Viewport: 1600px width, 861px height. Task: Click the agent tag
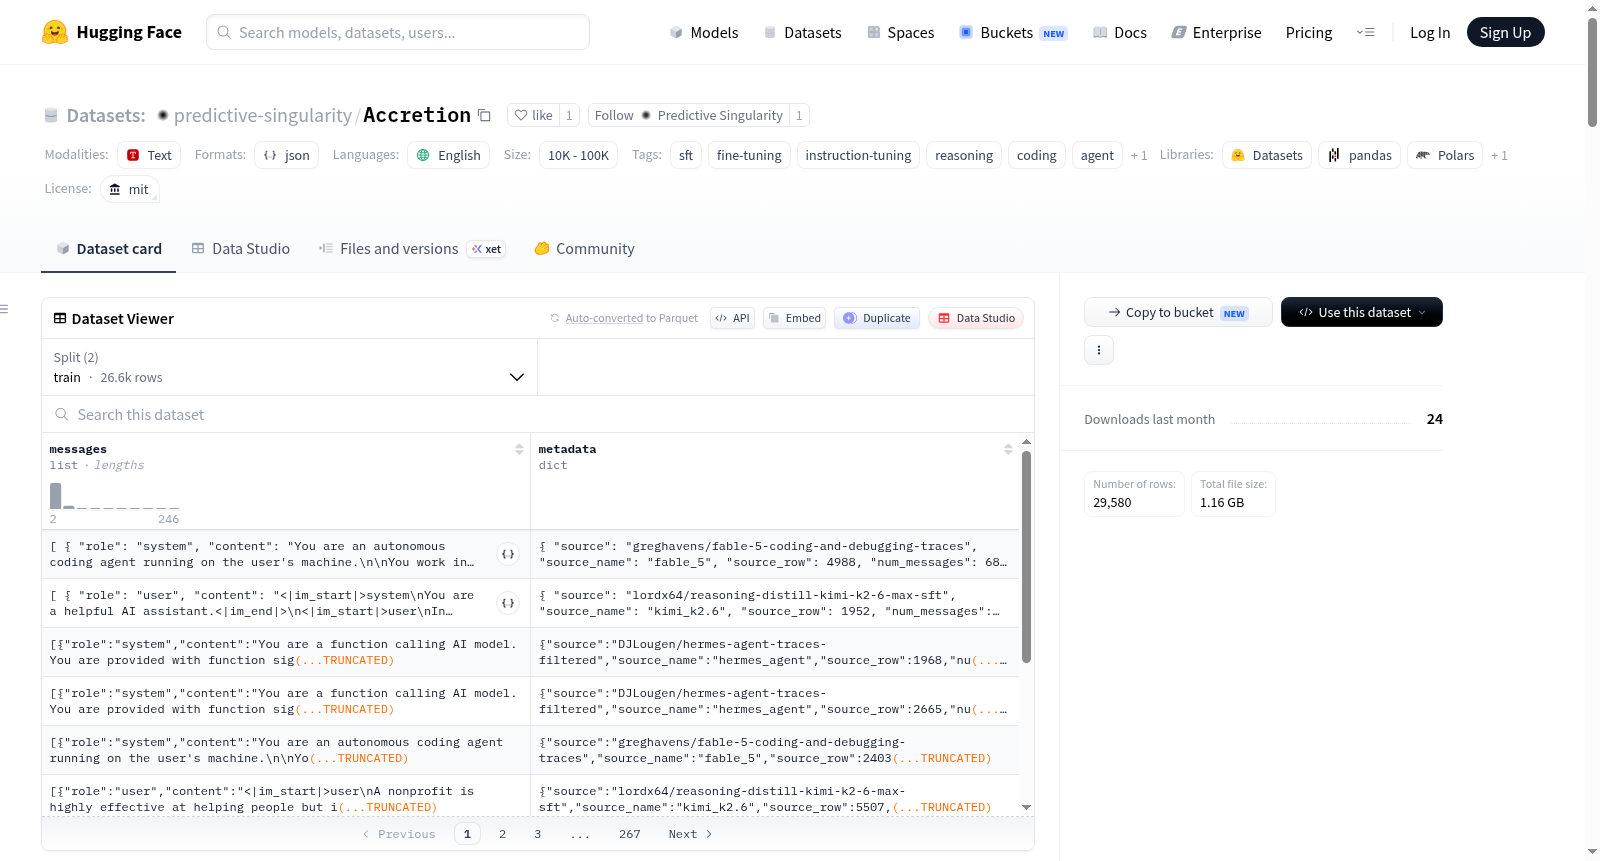coord(1097,155)
